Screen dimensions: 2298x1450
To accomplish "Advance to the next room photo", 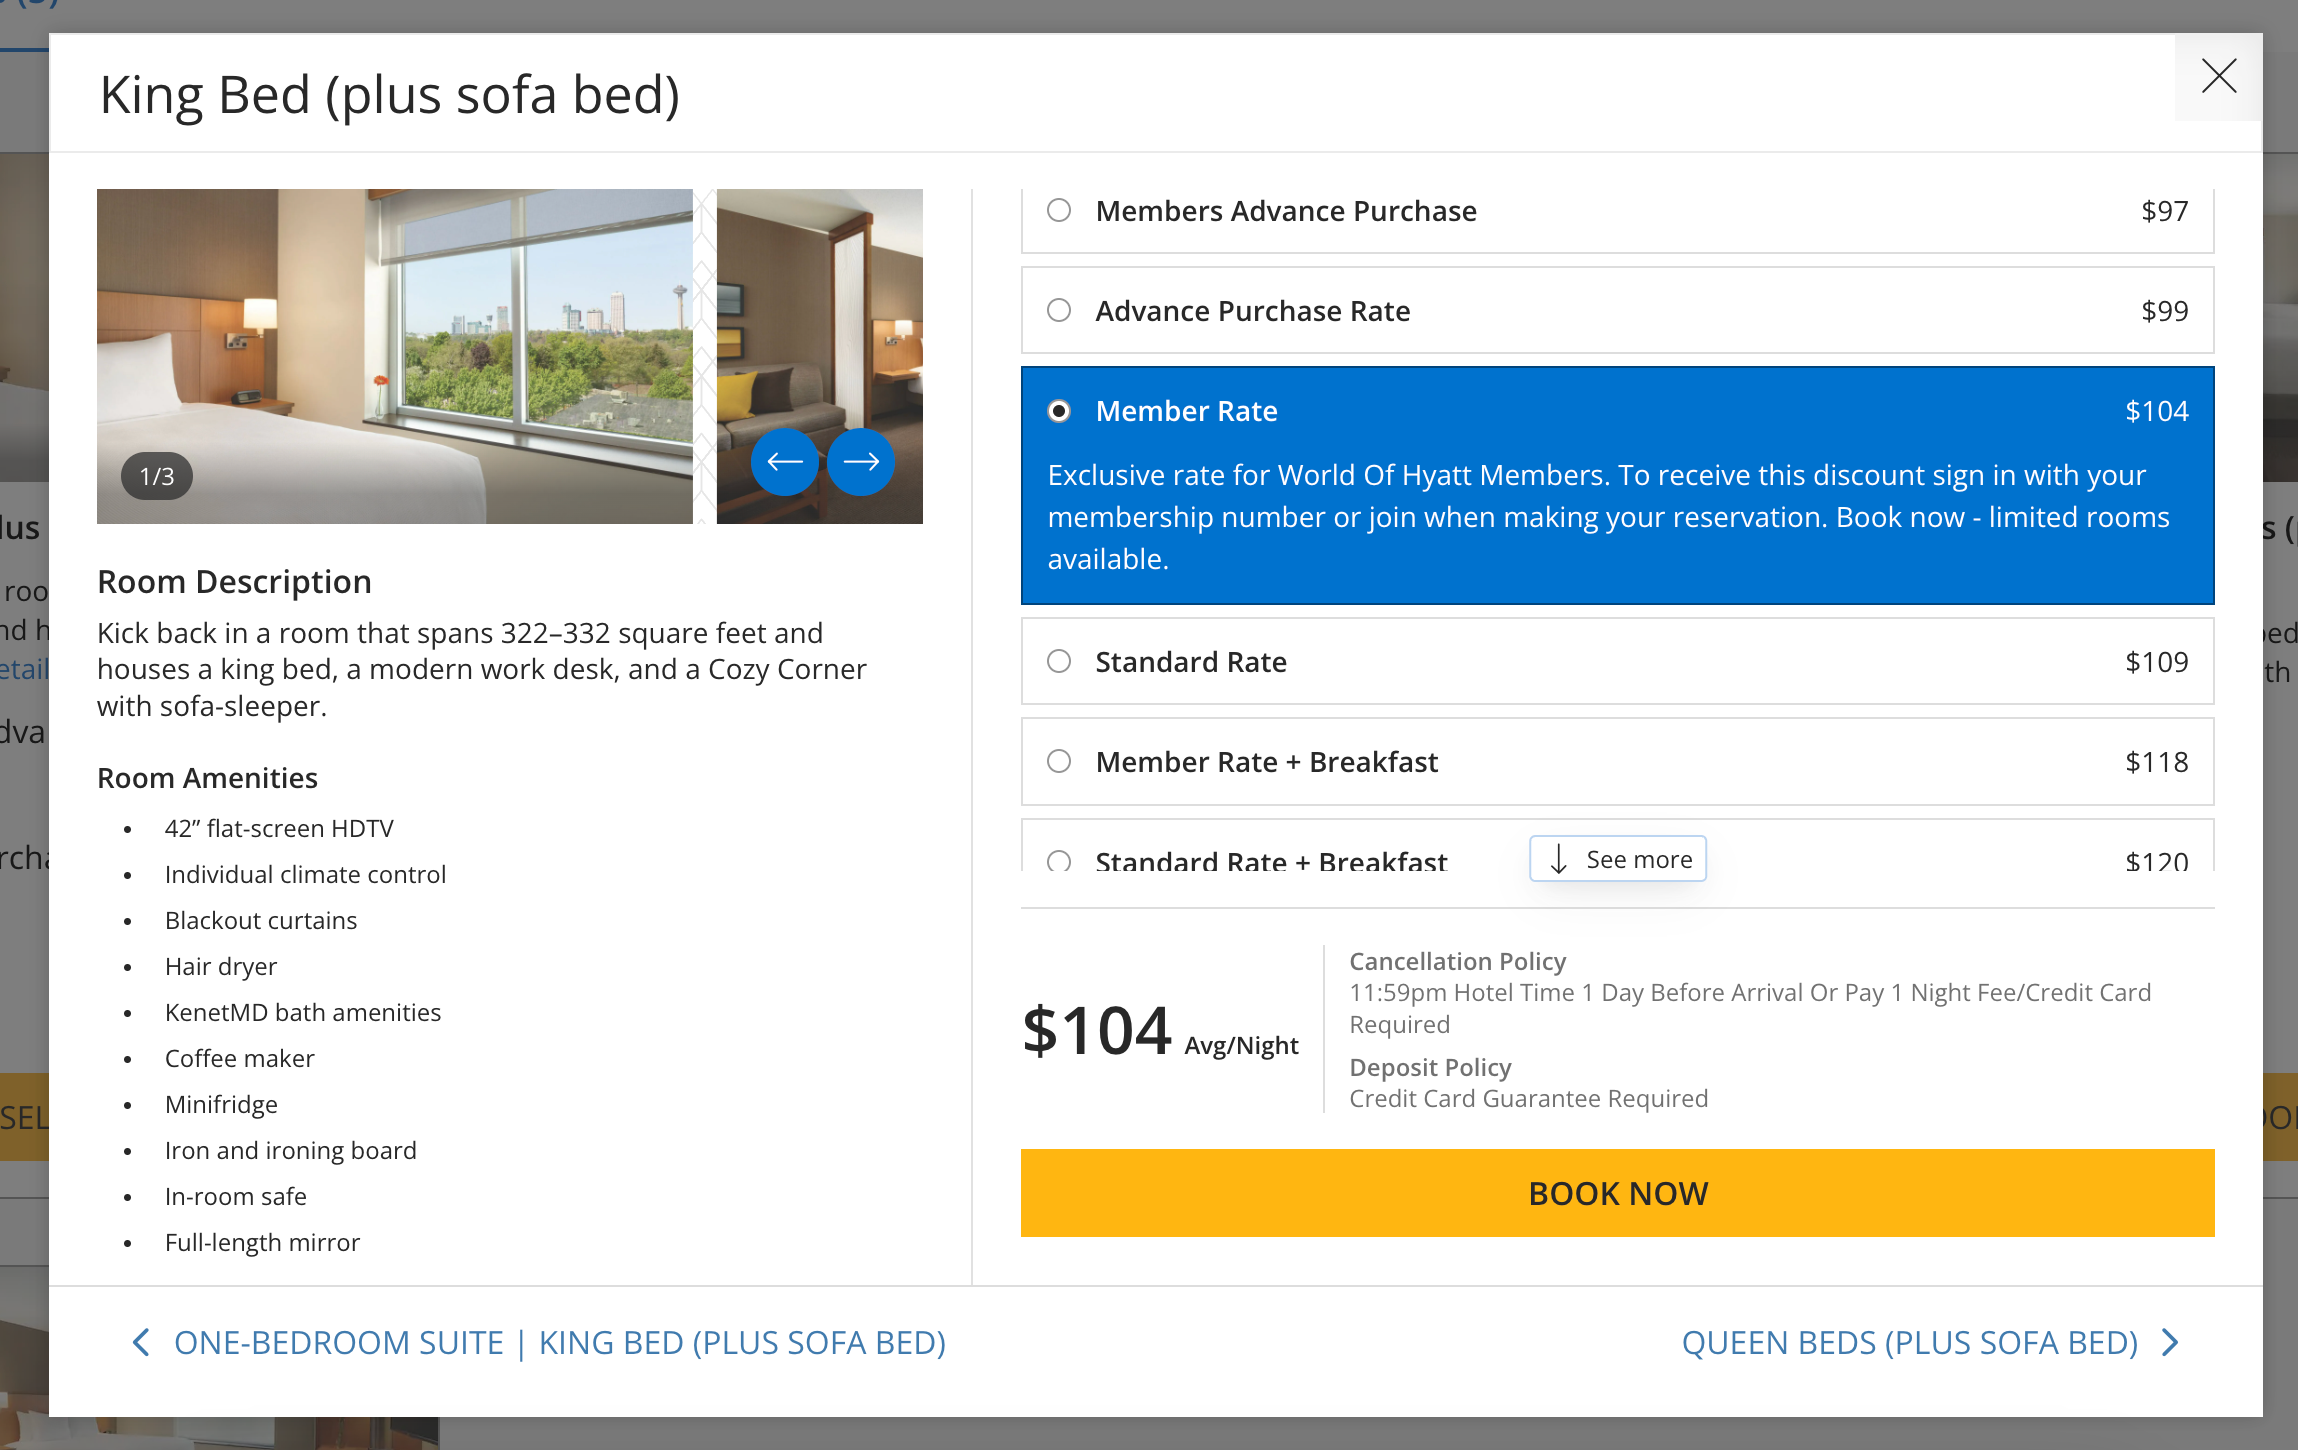I will point(860,461).
